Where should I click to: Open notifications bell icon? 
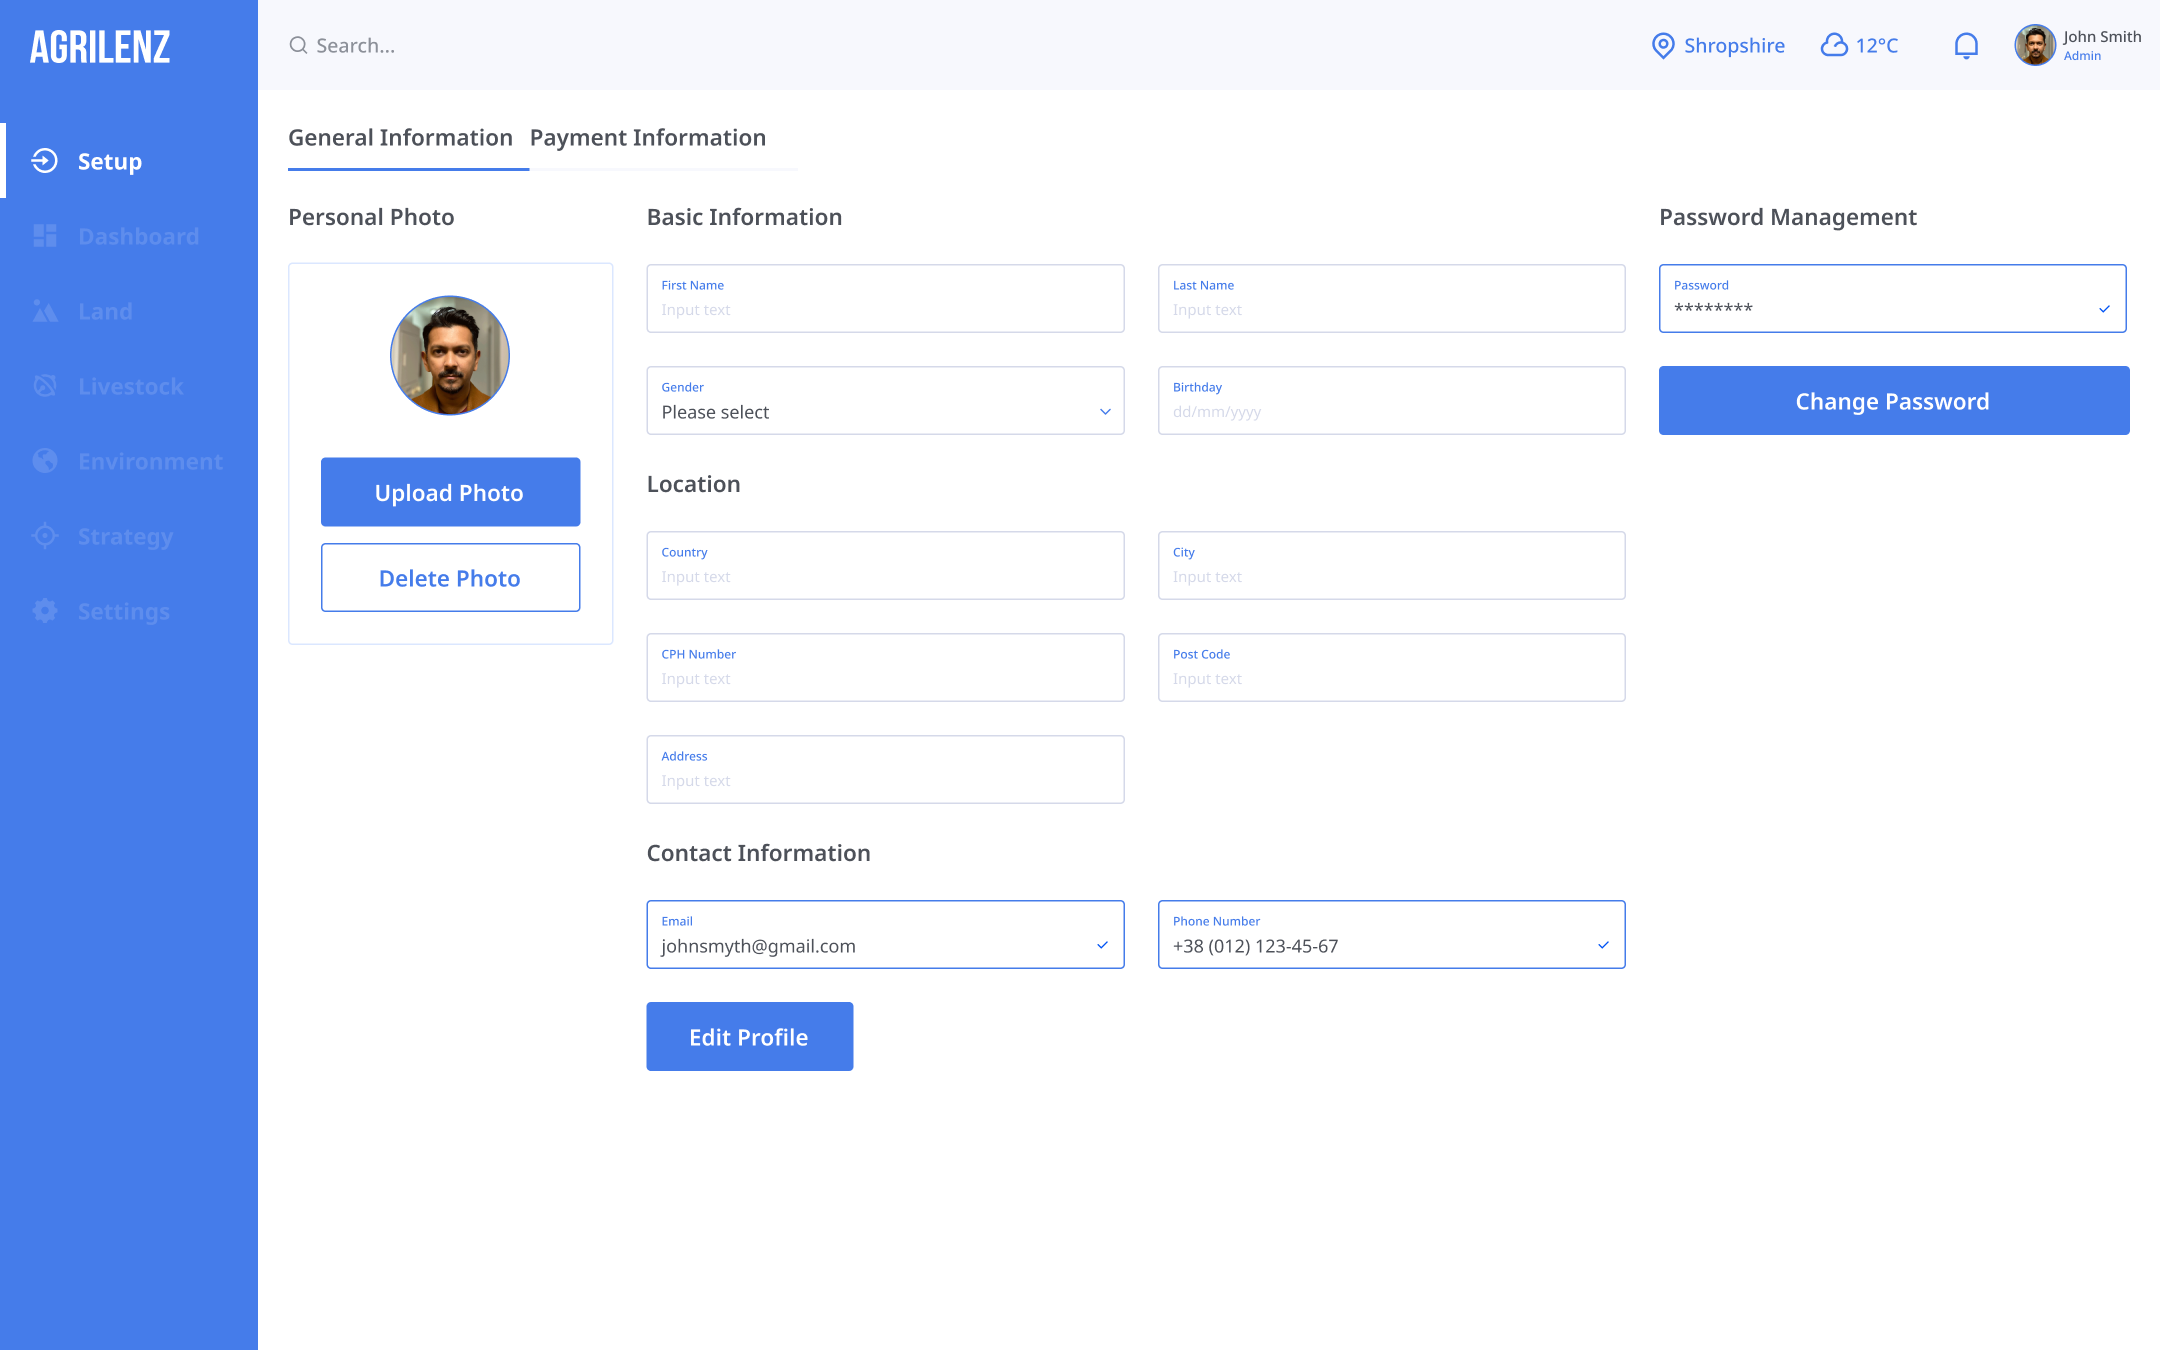pyautogui.click(x=1966, y=46)
